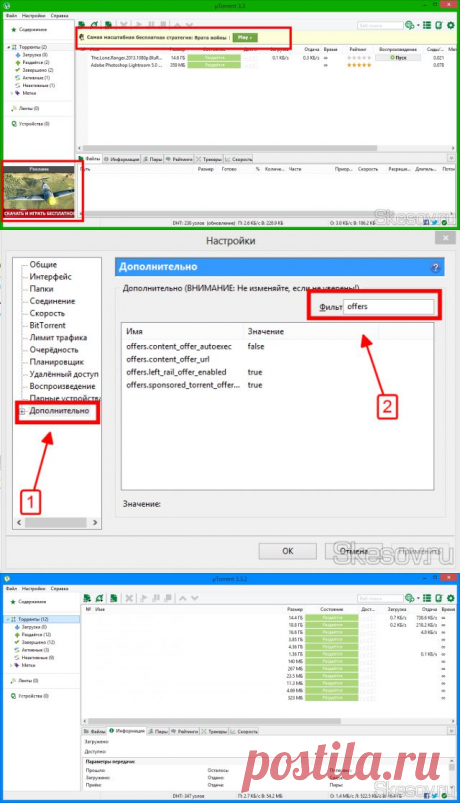Click remote device icon in top window toolbar

439,25
